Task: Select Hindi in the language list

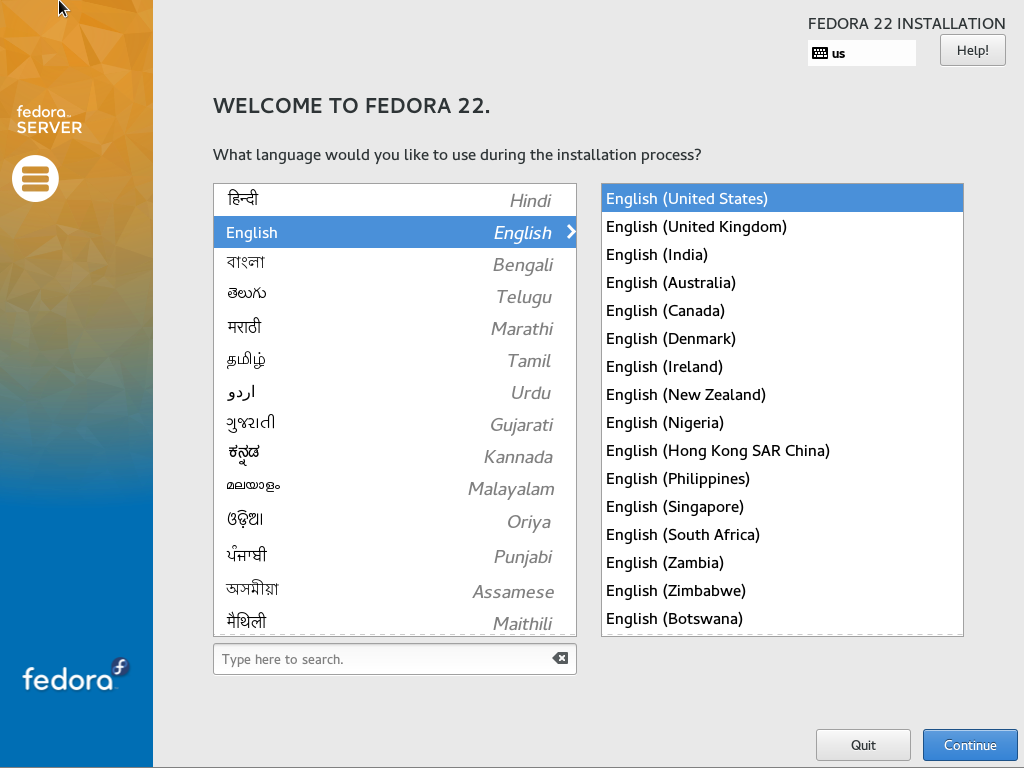Action: 394,200
